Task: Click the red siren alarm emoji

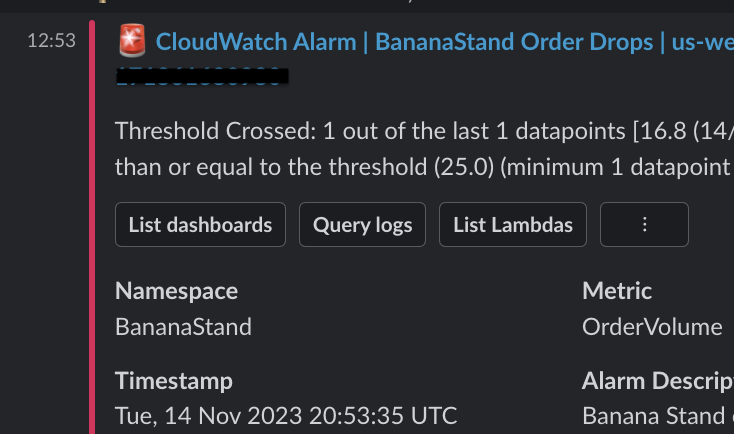Action: 132,40
